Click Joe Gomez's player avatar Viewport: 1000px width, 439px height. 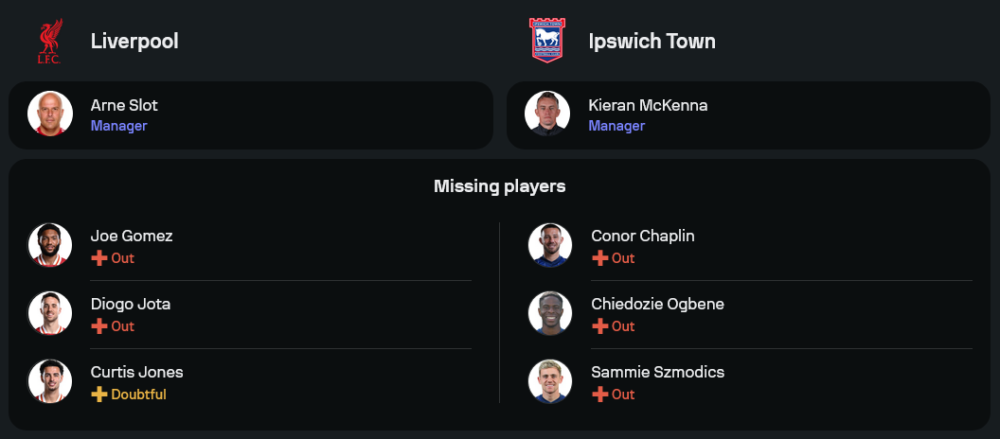[x=49, y=245]
